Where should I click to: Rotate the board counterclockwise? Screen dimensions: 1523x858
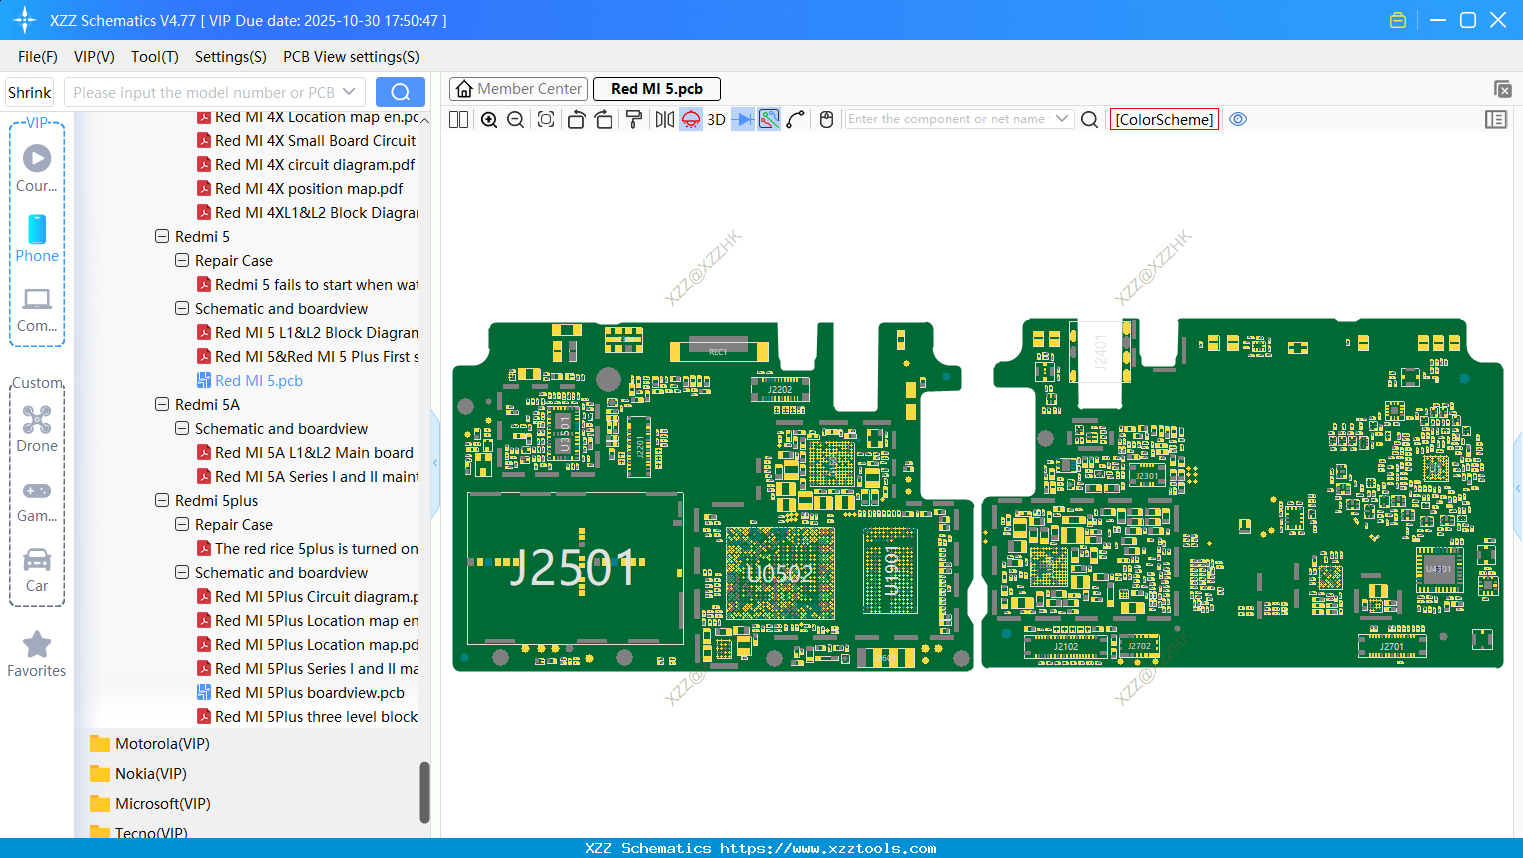coord(576,120)
